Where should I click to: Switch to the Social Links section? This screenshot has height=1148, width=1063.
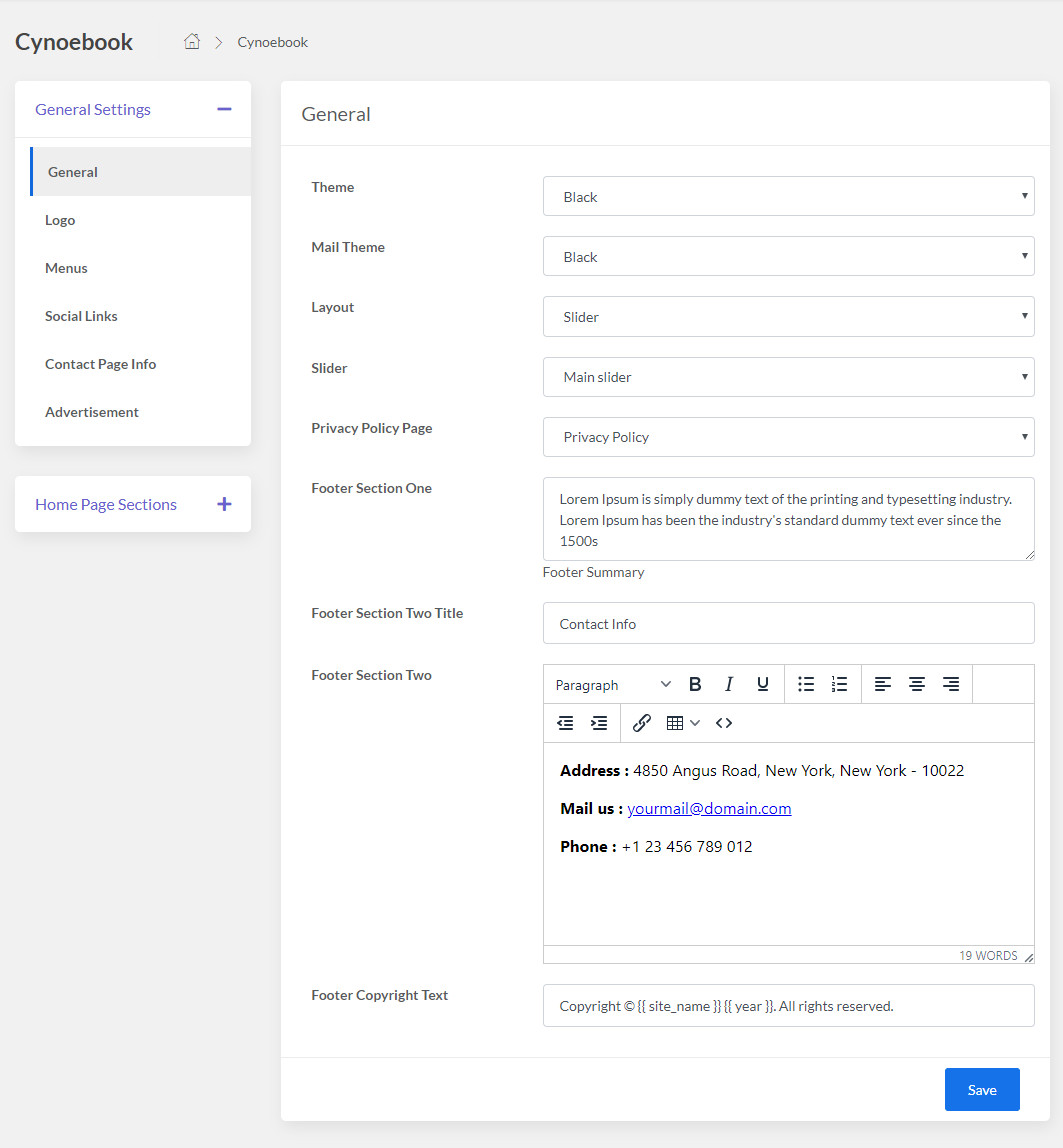[81, 315]
